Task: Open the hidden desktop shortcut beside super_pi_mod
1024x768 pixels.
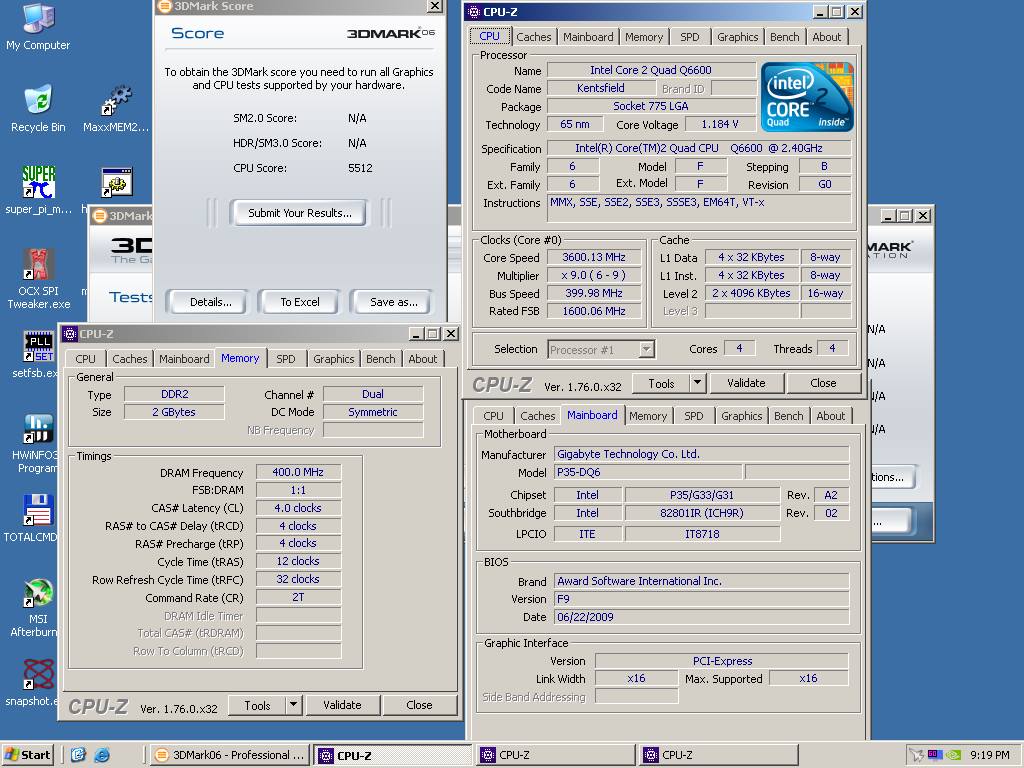Action: 117,182
